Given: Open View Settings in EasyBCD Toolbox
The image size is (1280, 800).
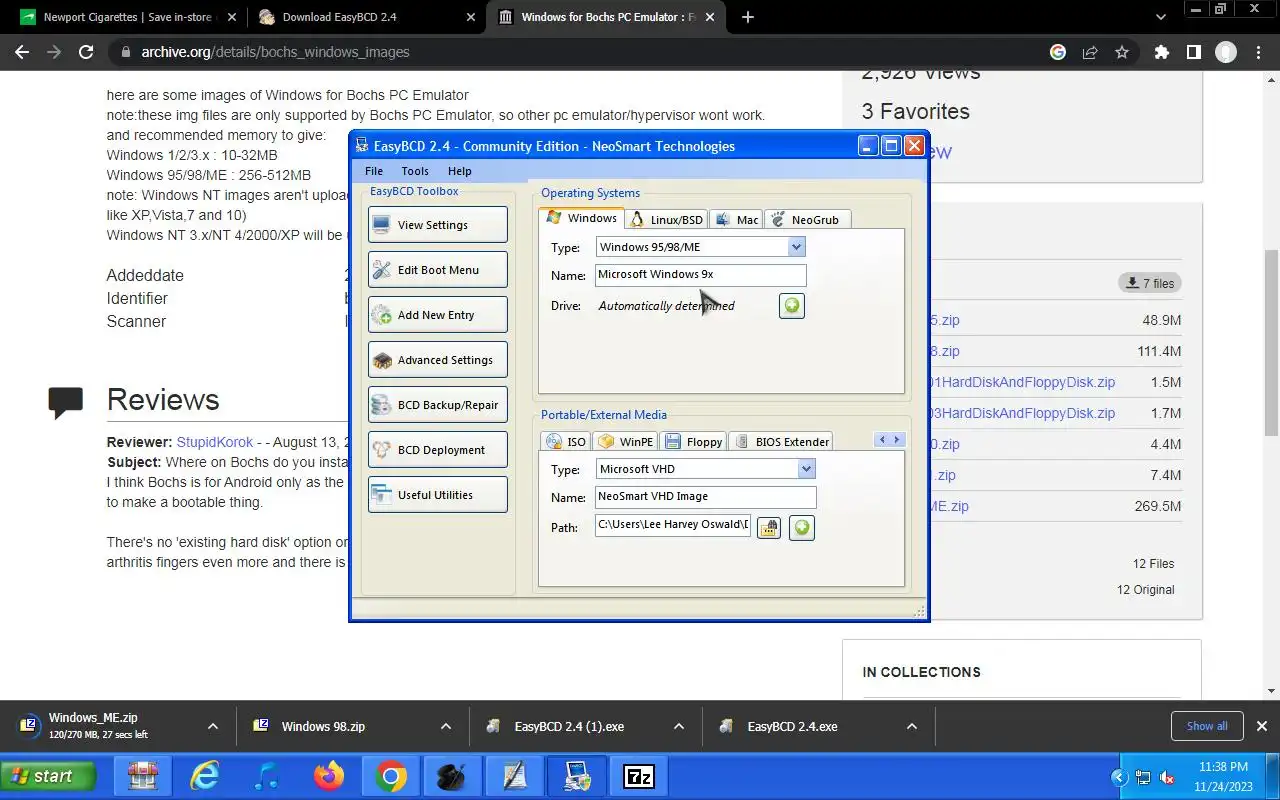Looking at the screenshot, I should click(437, 225).
